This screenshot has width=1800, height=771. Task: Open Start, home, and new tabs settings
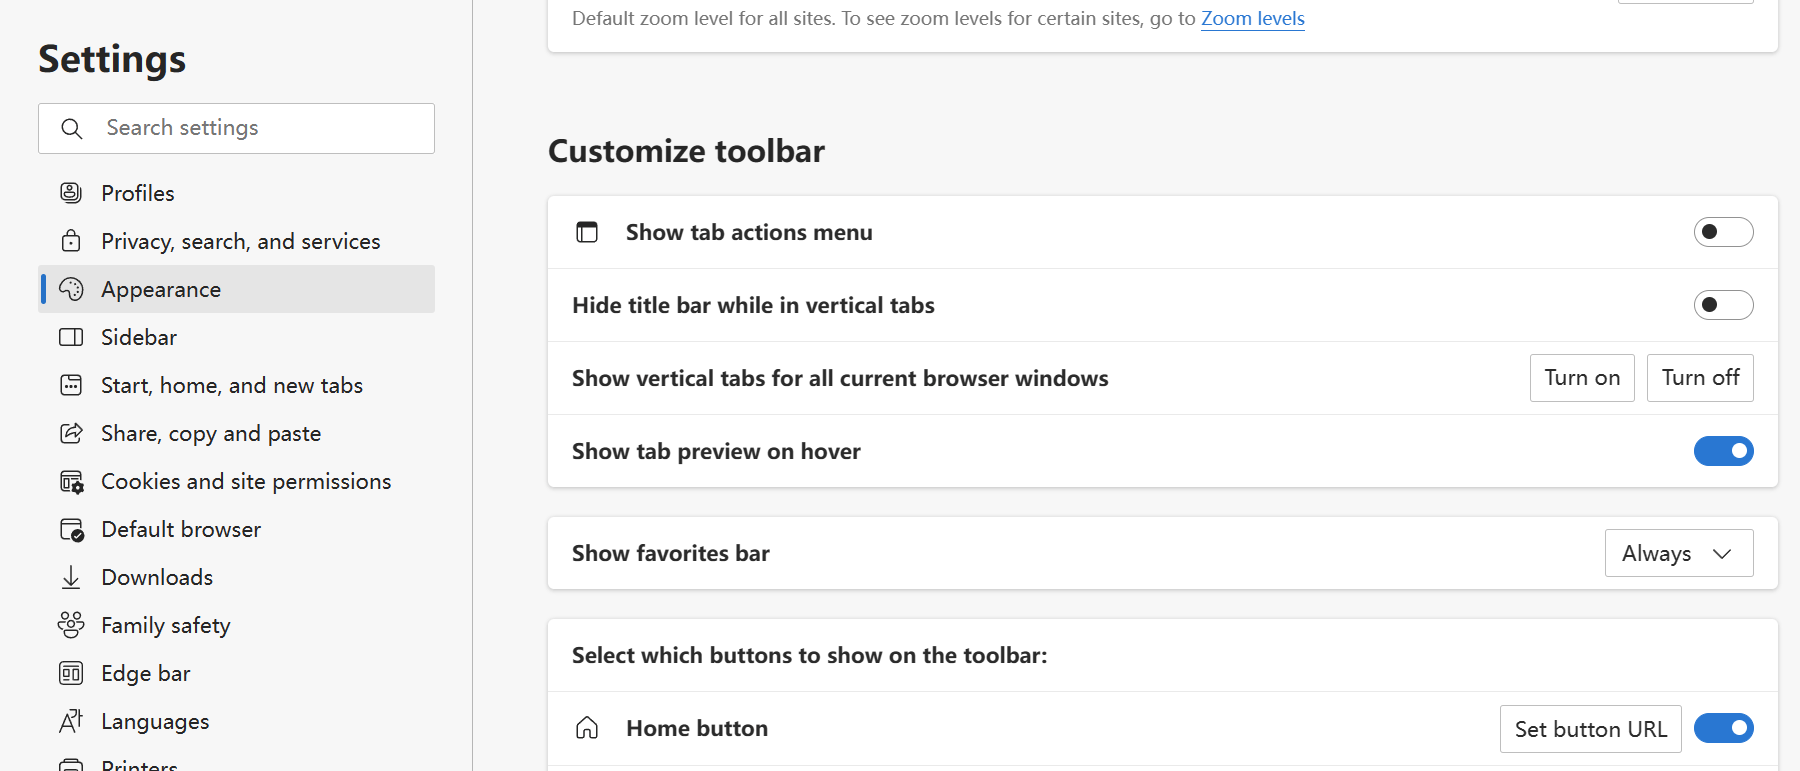point(231,385)
